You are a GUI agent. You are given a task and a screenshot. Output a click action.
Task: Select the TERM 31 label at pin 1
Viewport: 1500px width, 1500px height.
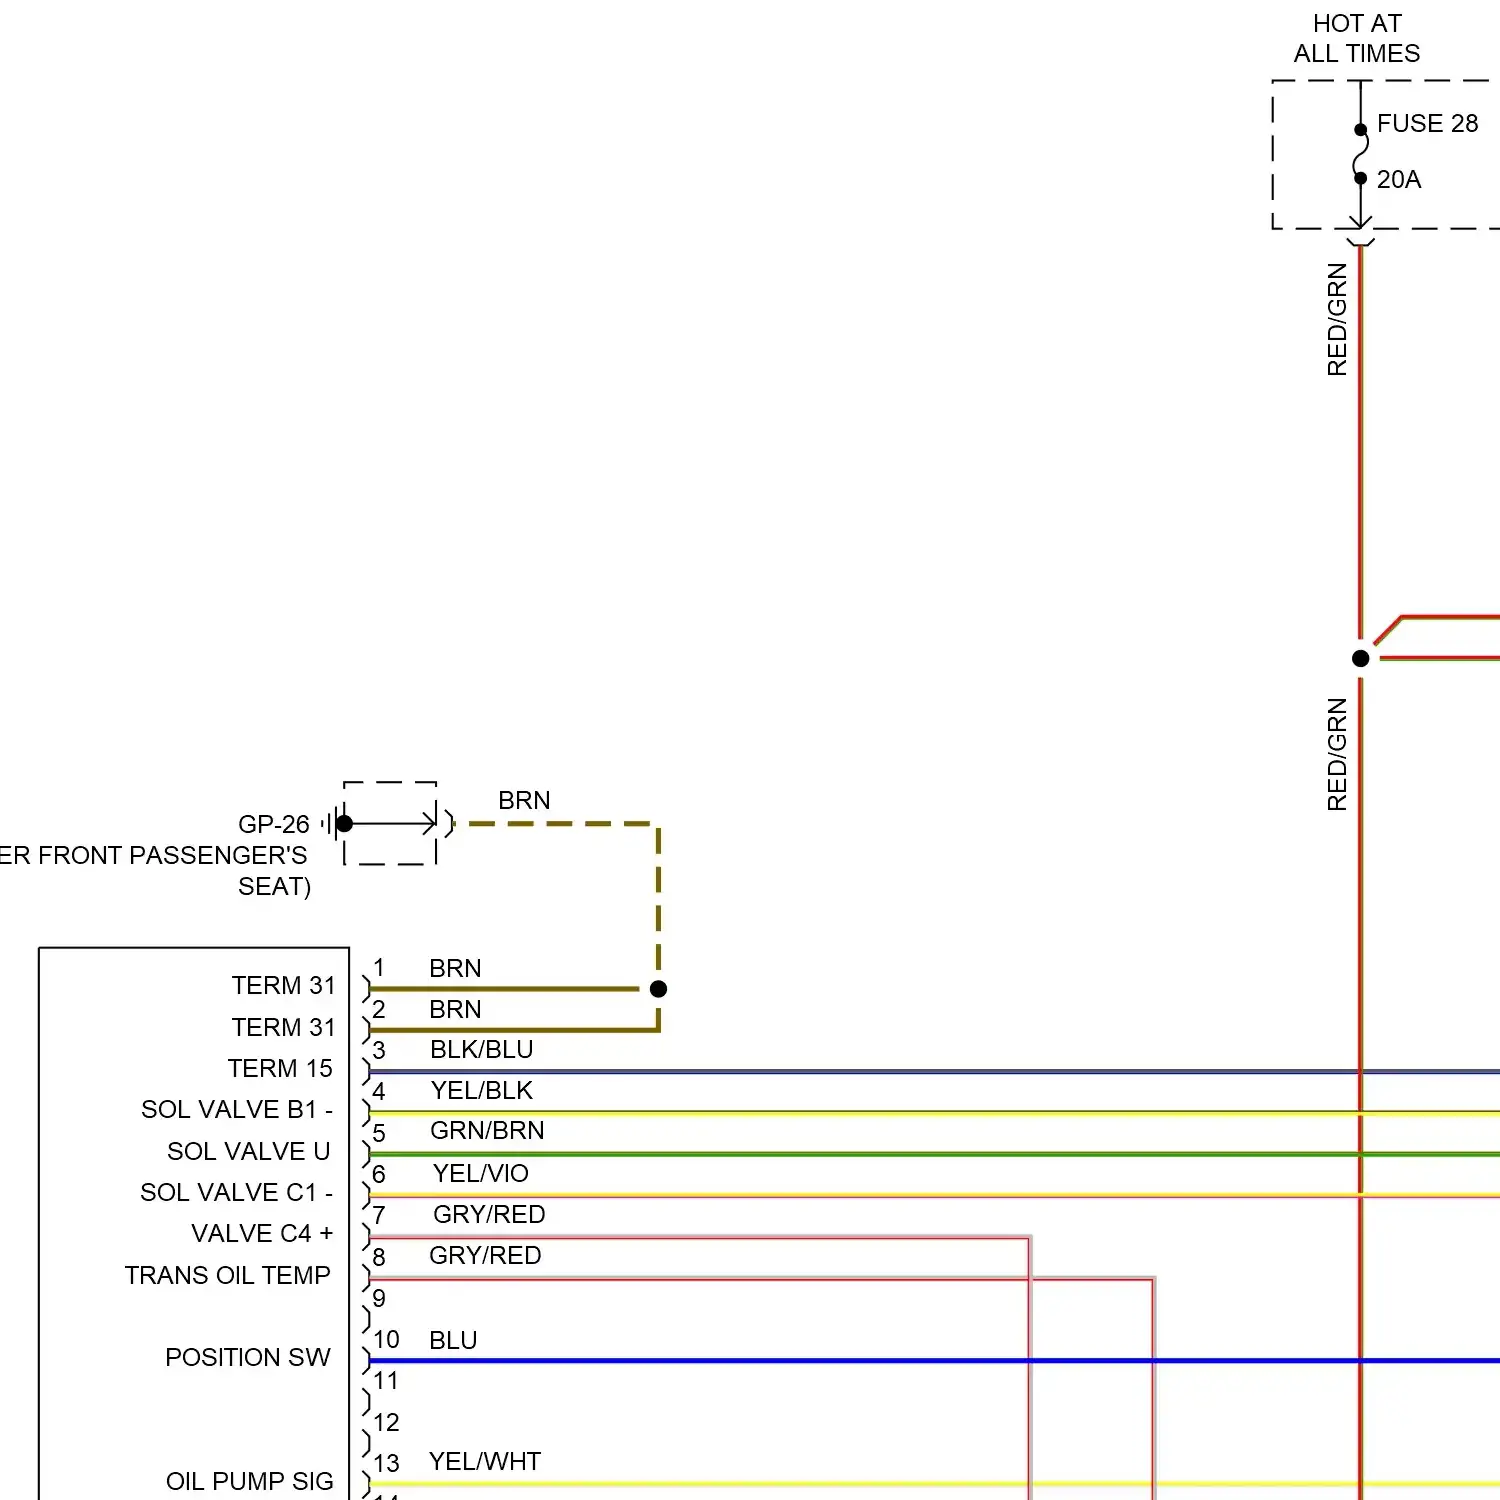pos(283,986)
